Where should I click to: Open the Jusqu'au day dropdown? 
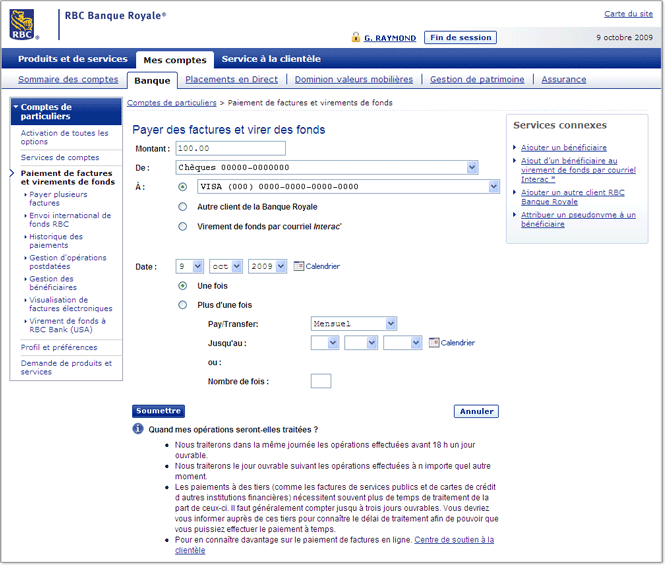[325, 343]
